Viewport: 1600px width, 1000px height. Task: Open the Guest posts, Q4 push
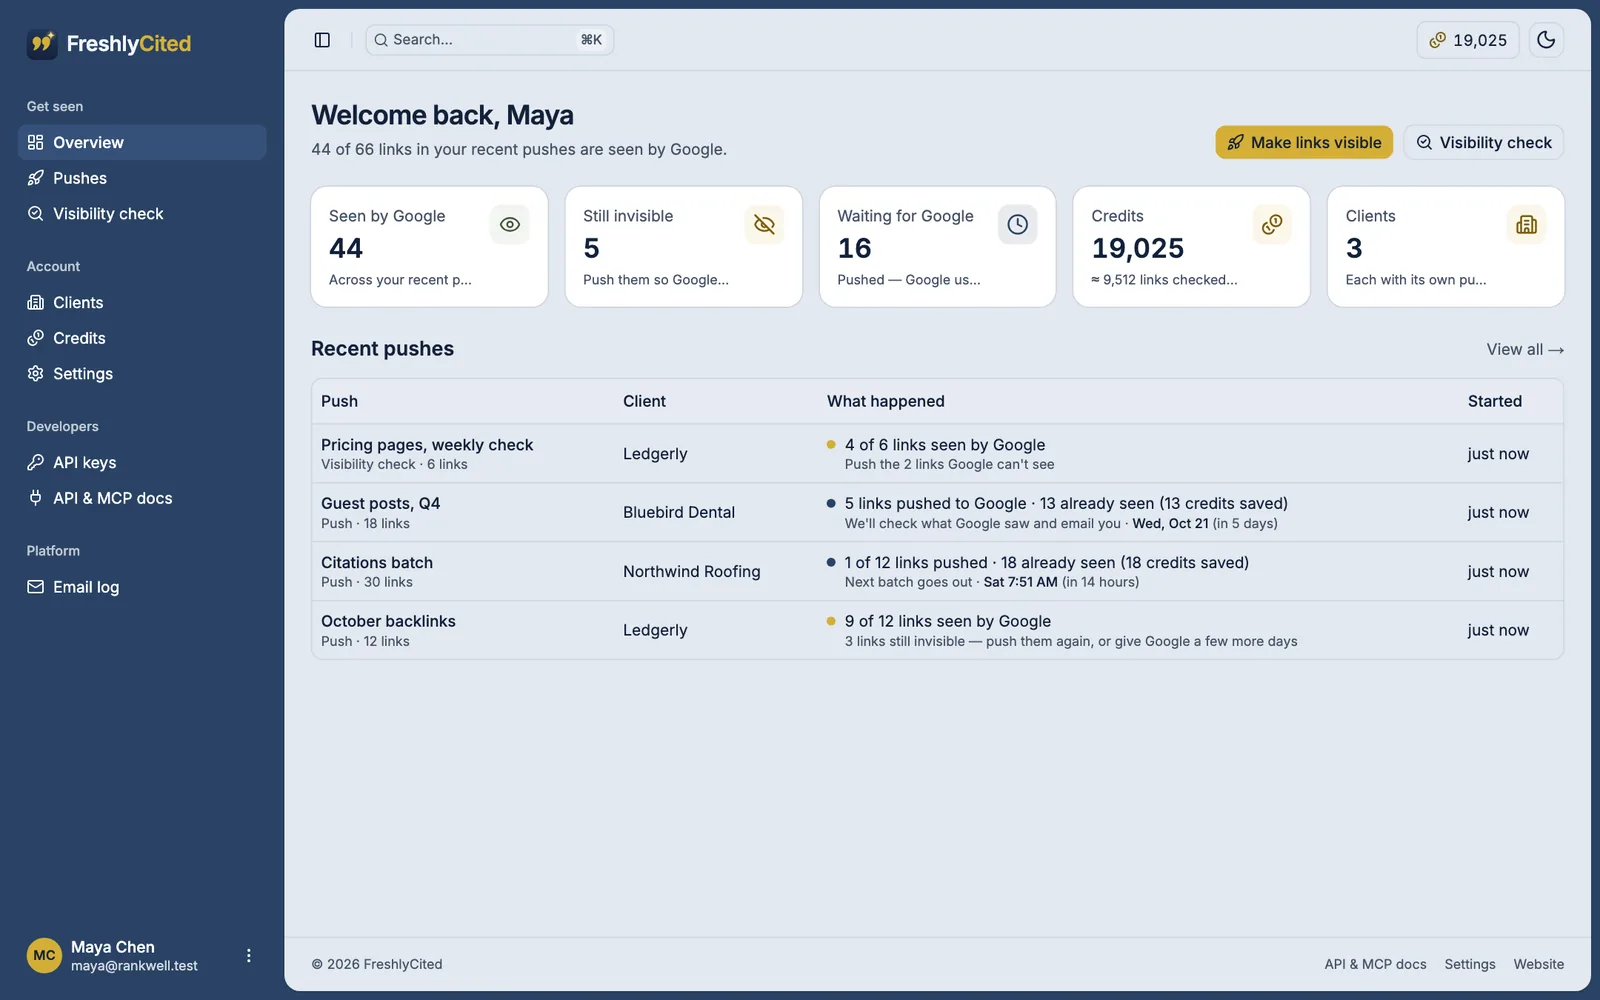(x=380, y=504)
